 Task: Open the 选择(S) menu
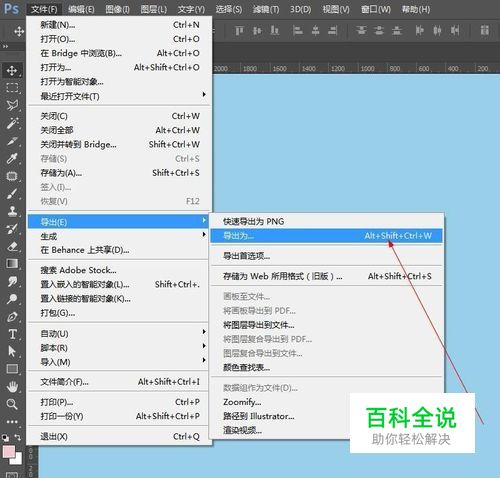click(229, 9)
